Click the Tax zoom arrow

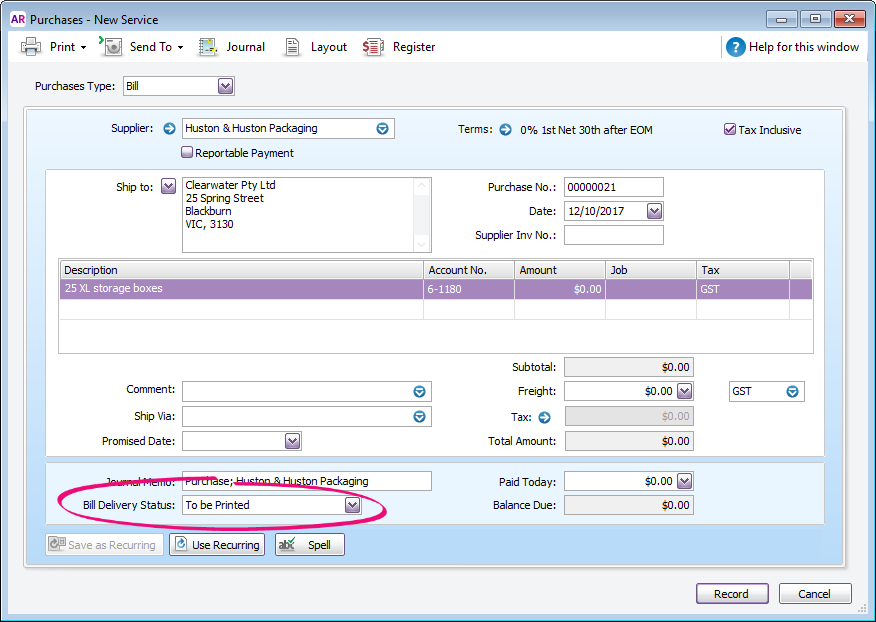click(545, 417)
